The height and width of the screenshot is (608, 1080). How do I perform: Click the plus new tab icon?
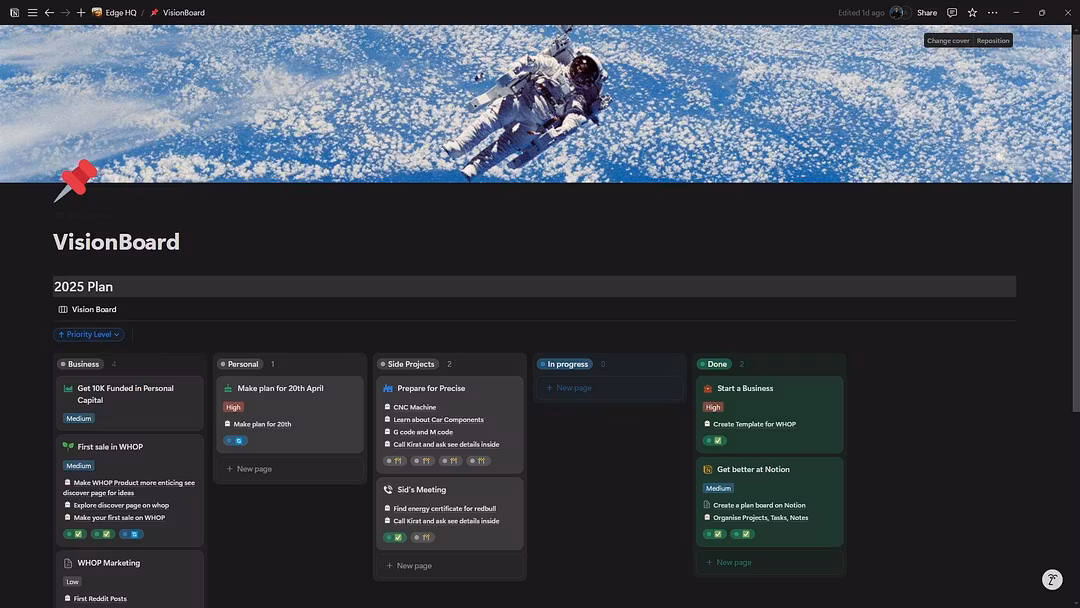(x=81, y=13)
